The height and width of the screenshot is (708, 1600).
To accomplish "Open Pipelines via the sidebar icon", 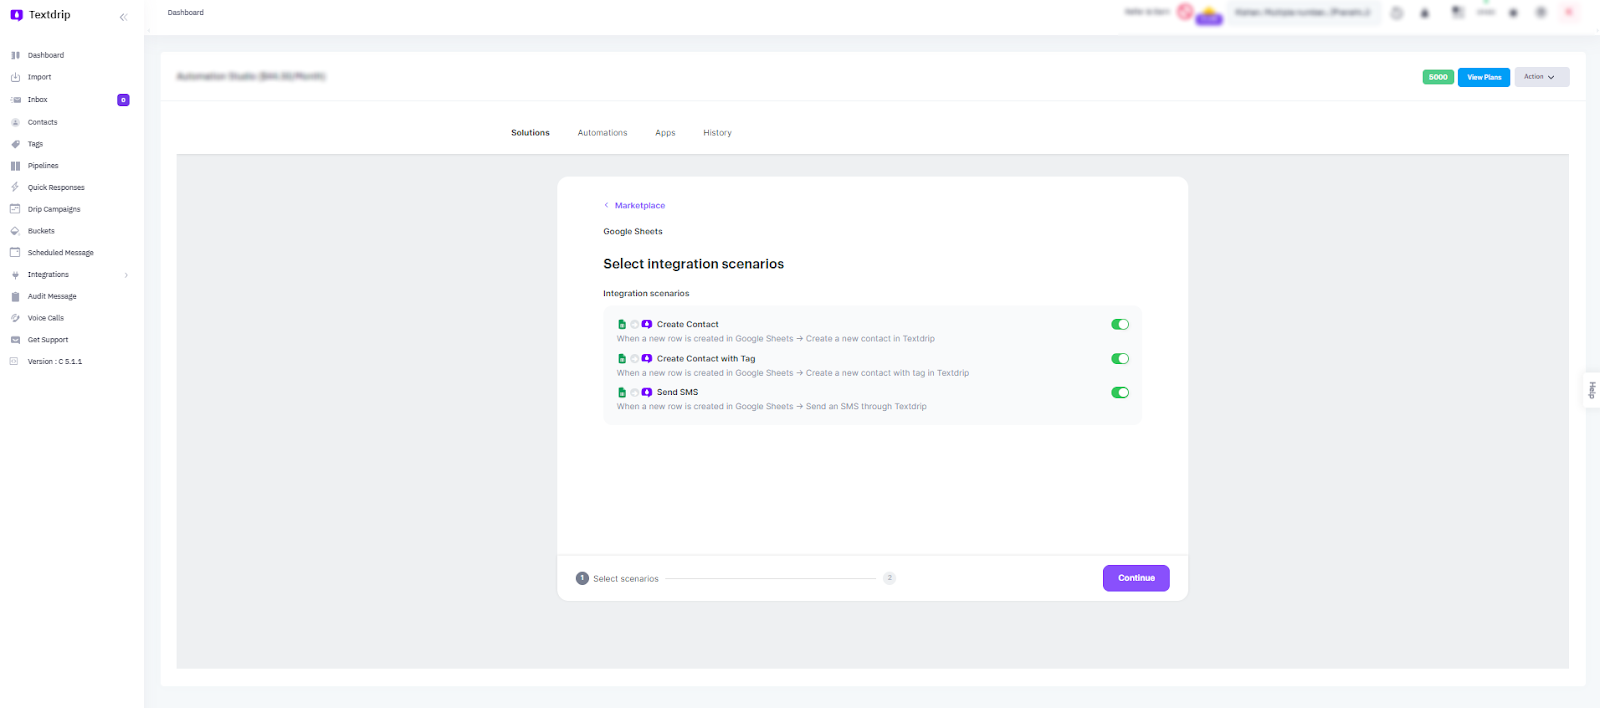I will click(15, 166).
